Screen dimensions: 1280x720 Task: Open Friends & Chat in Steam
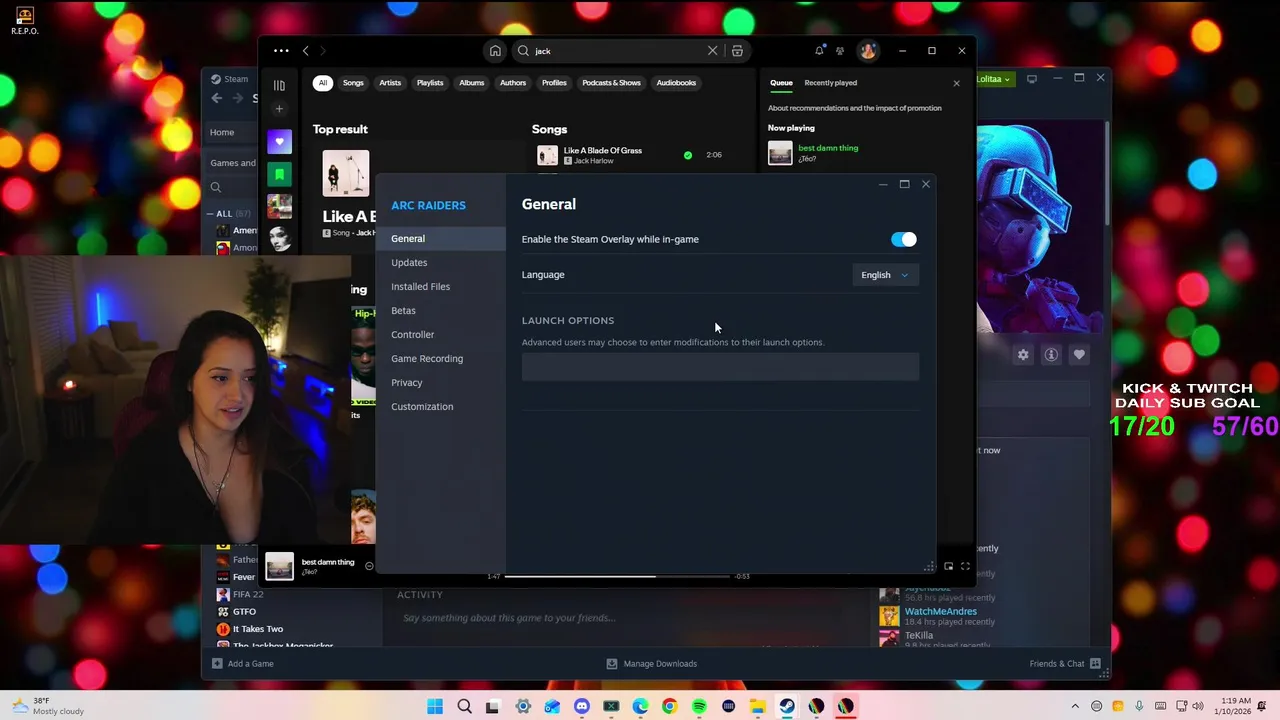[1065, 664]
